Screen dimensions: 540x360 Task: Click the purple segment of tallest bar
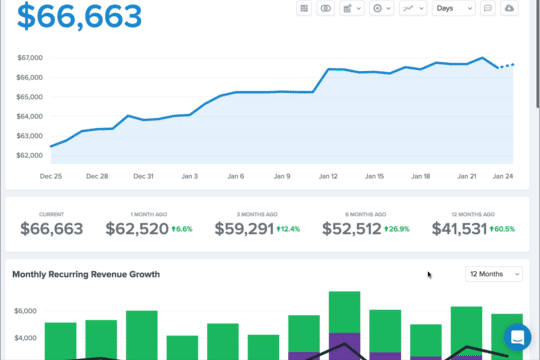tap(344, 346)
